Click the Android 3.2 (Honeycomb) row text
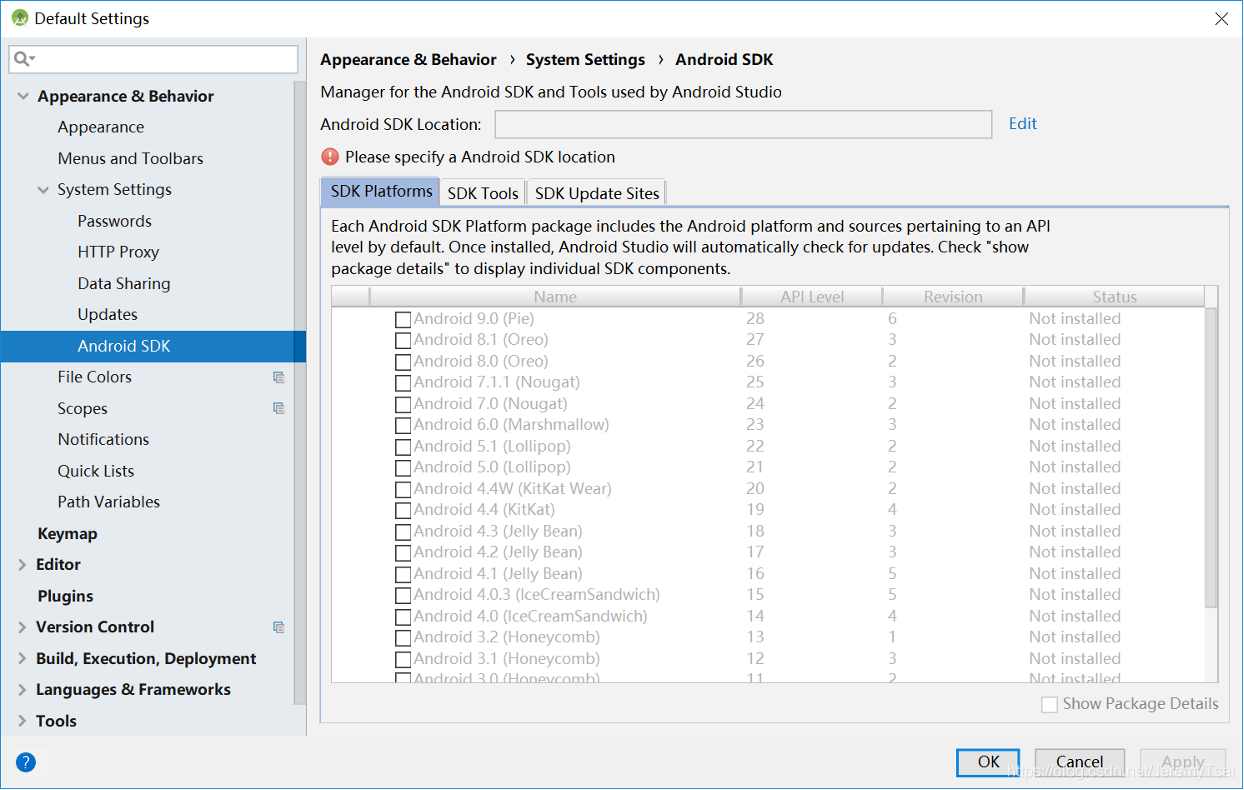Screen dimensions: 1244x790 click(x=507, y=637)
